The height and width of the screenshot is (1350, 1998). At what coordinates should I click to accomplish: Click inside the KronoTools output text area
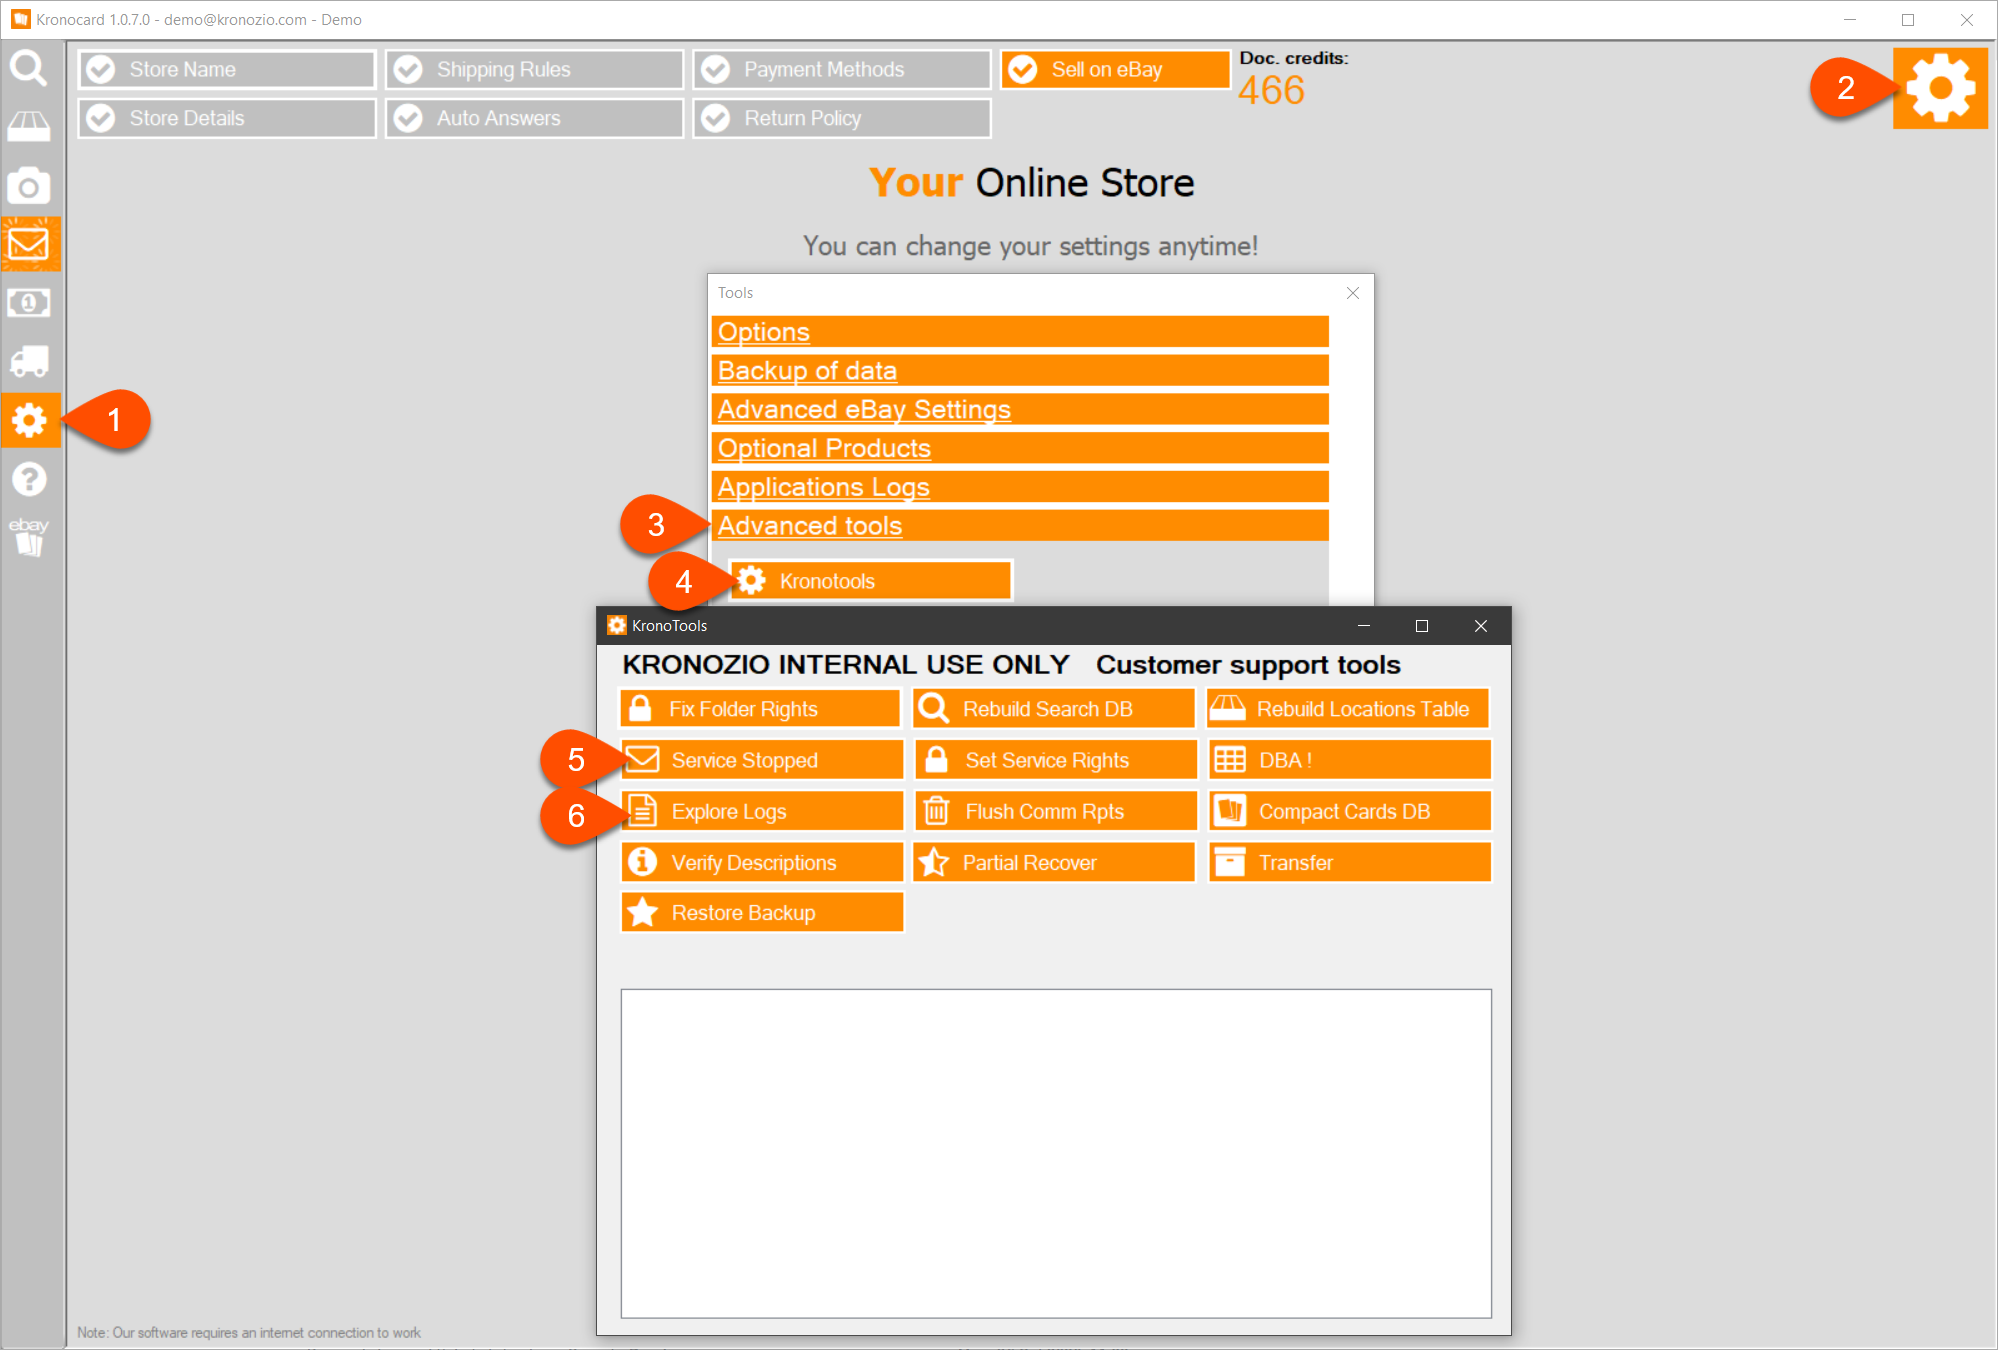(1056, 1153)
